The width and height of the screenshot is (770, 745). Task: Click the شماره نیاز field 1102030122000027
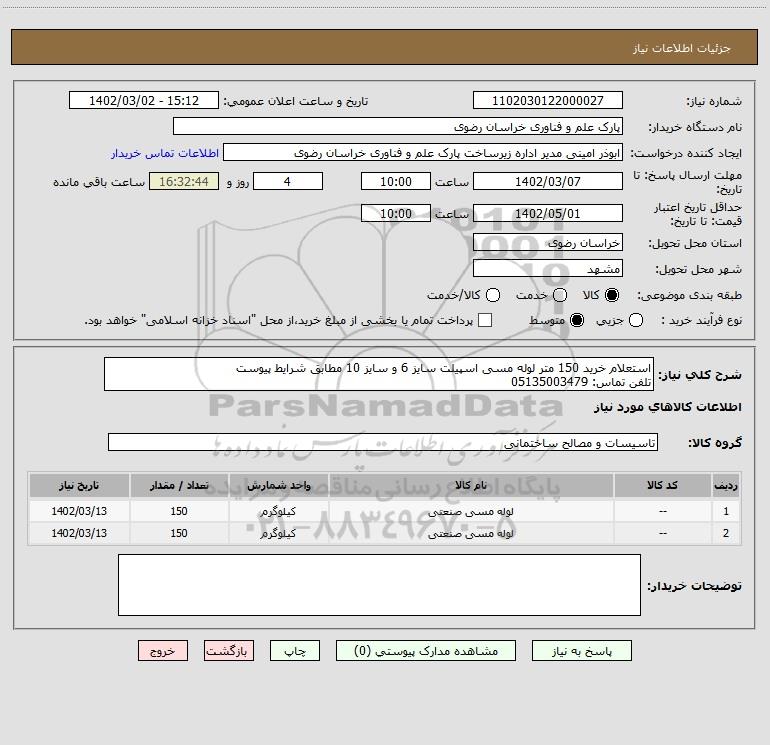coord(548,100)
